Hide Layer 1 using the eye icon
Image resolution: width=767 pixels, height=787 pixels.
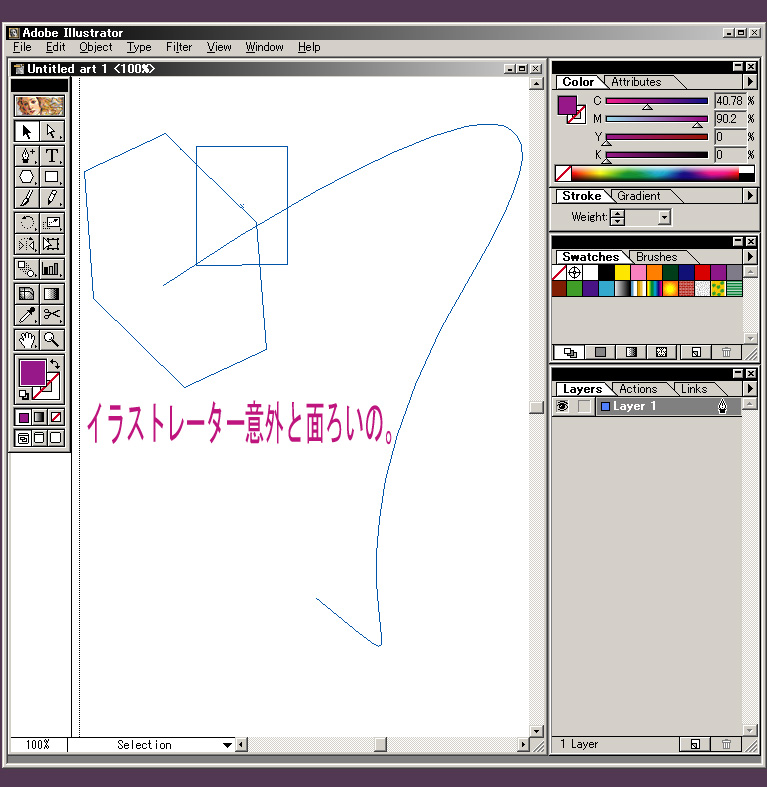click(562, 406)
